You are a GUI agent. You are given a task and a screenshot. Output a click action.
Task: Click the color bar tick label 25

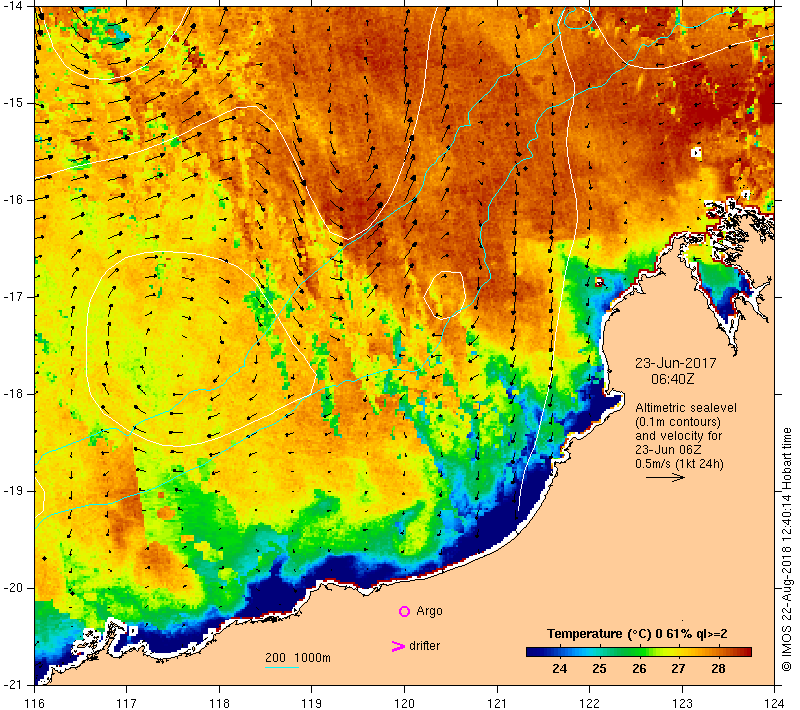pos(599,669)
